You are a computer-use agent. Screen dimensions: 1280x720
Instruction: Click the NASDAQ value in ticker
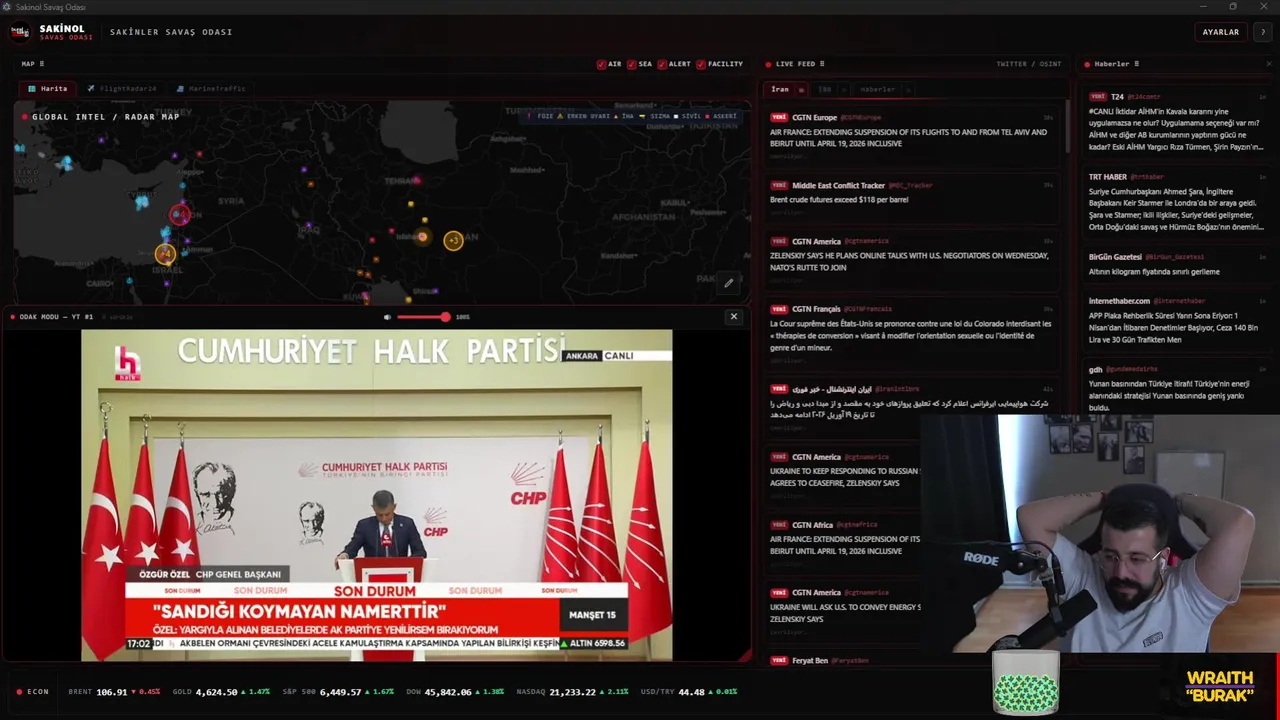(573, 692)
